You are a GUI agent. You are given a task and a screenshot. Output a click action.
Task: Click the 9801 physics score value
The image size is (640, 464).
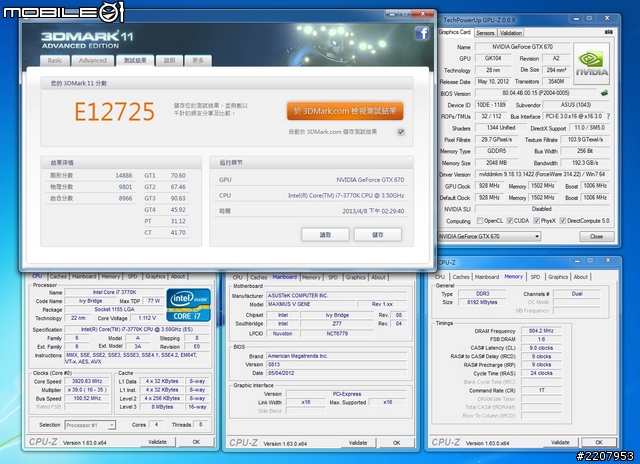click(x=125, y=187)
